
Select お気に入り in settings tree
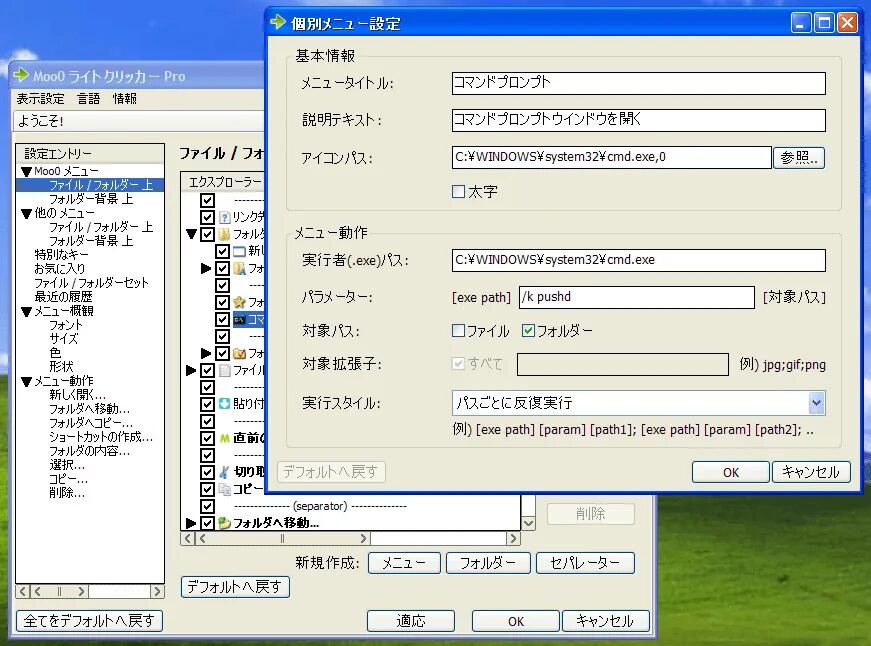pos(60,268)
